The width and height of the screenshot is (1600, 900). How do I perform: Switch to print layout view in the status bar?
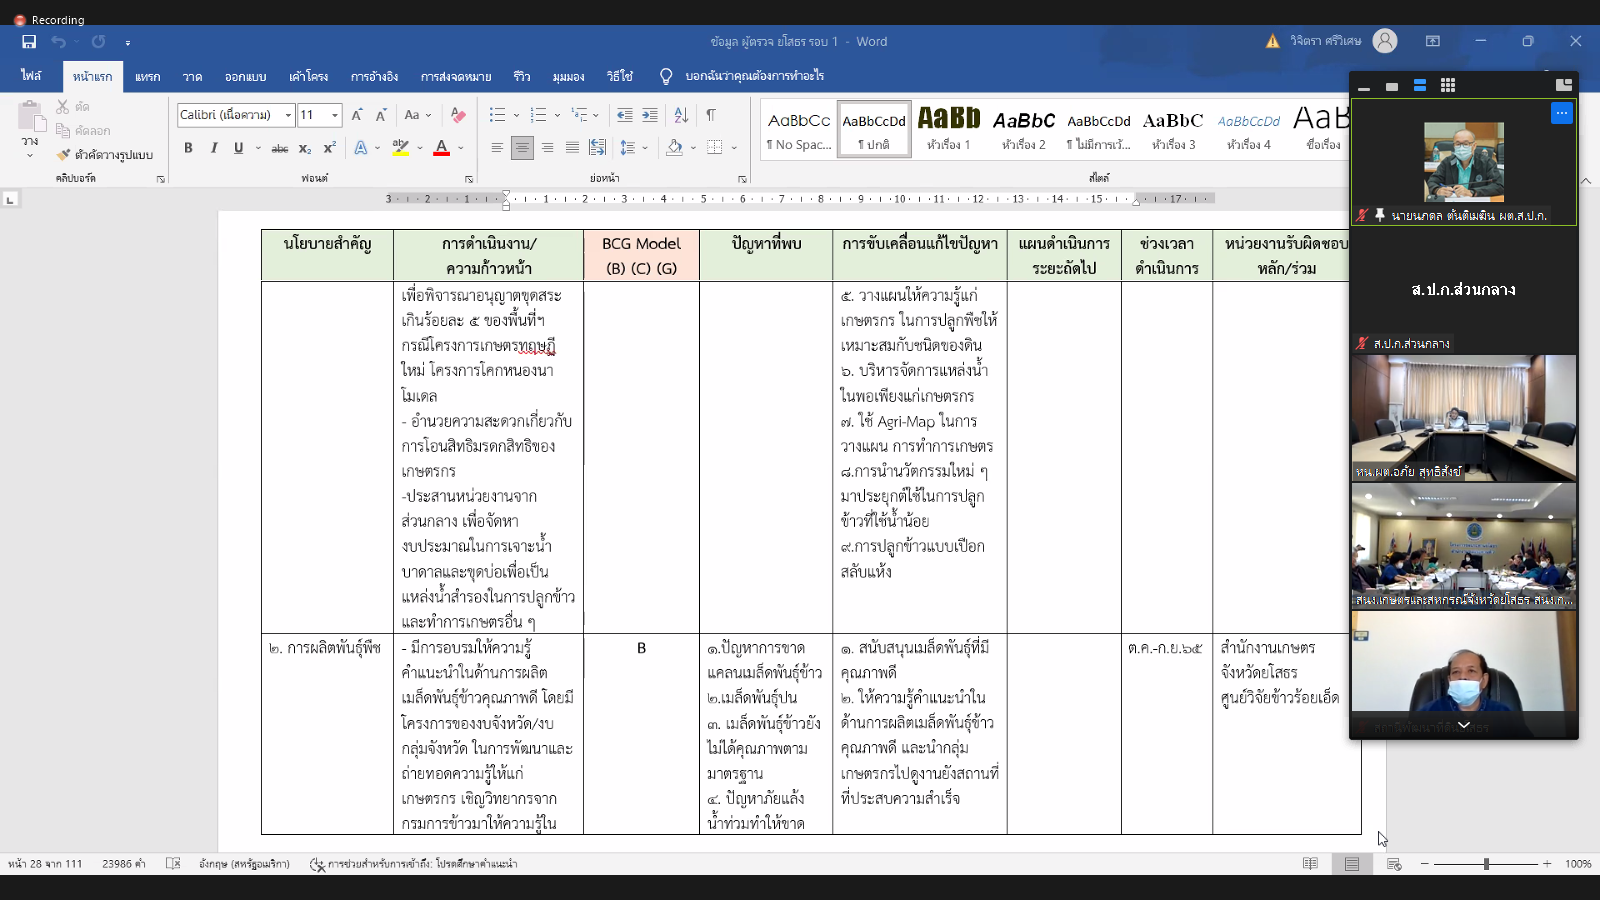click(1352, 864)
